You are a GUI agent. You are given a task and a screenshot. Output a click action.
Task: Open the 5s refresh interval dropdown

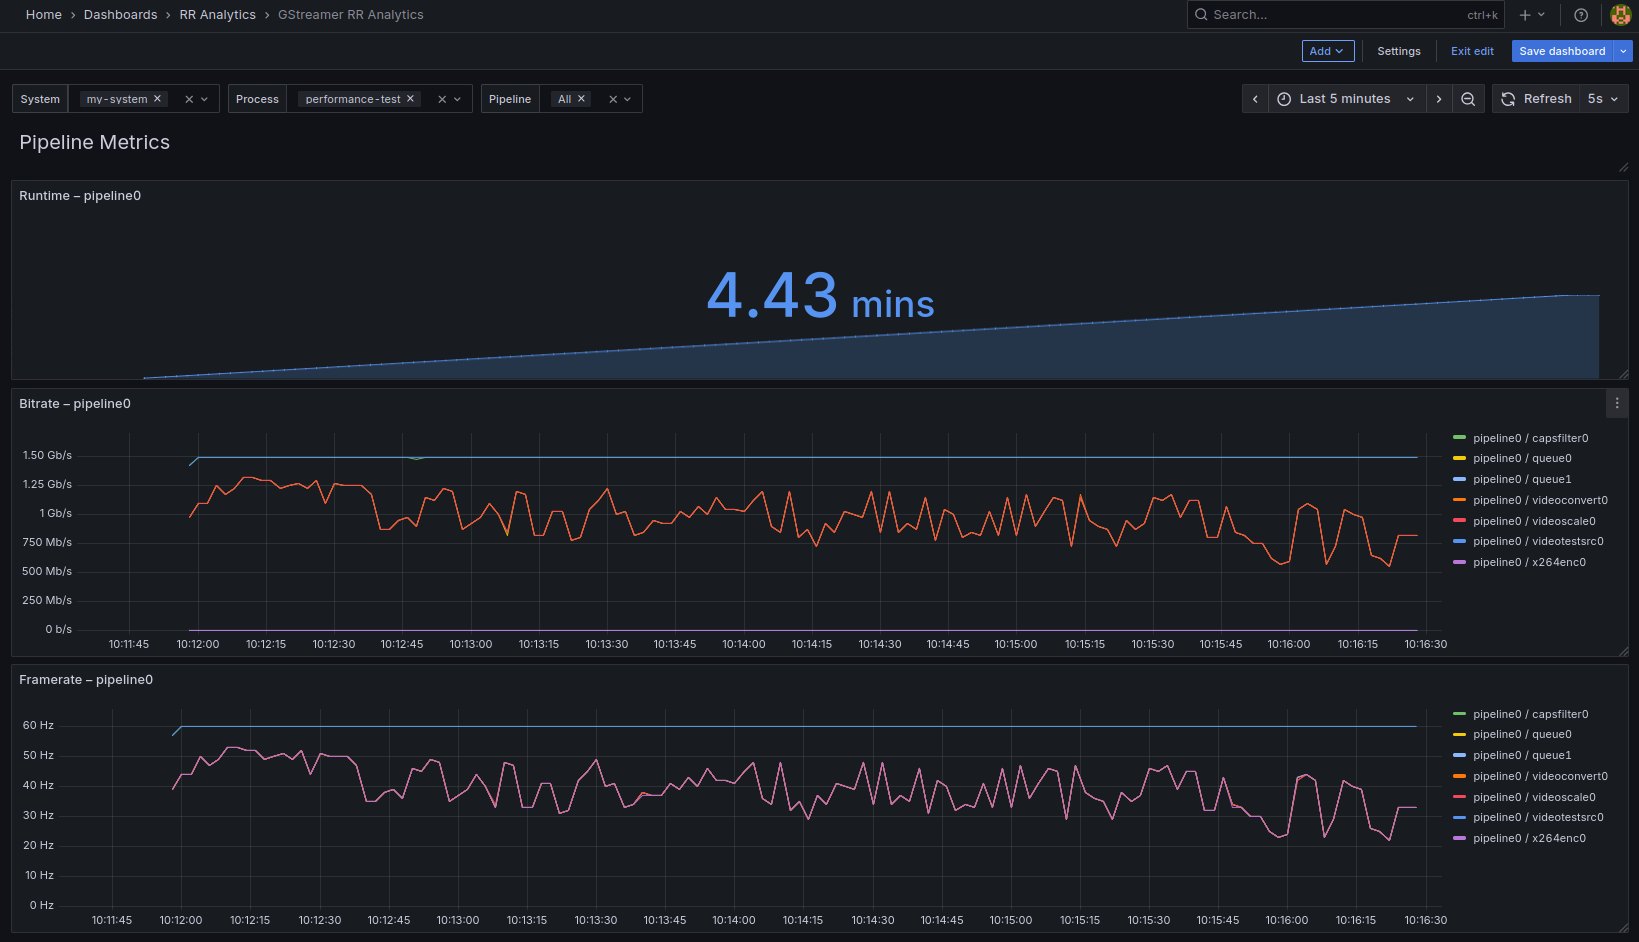(x=1603, y=99)
